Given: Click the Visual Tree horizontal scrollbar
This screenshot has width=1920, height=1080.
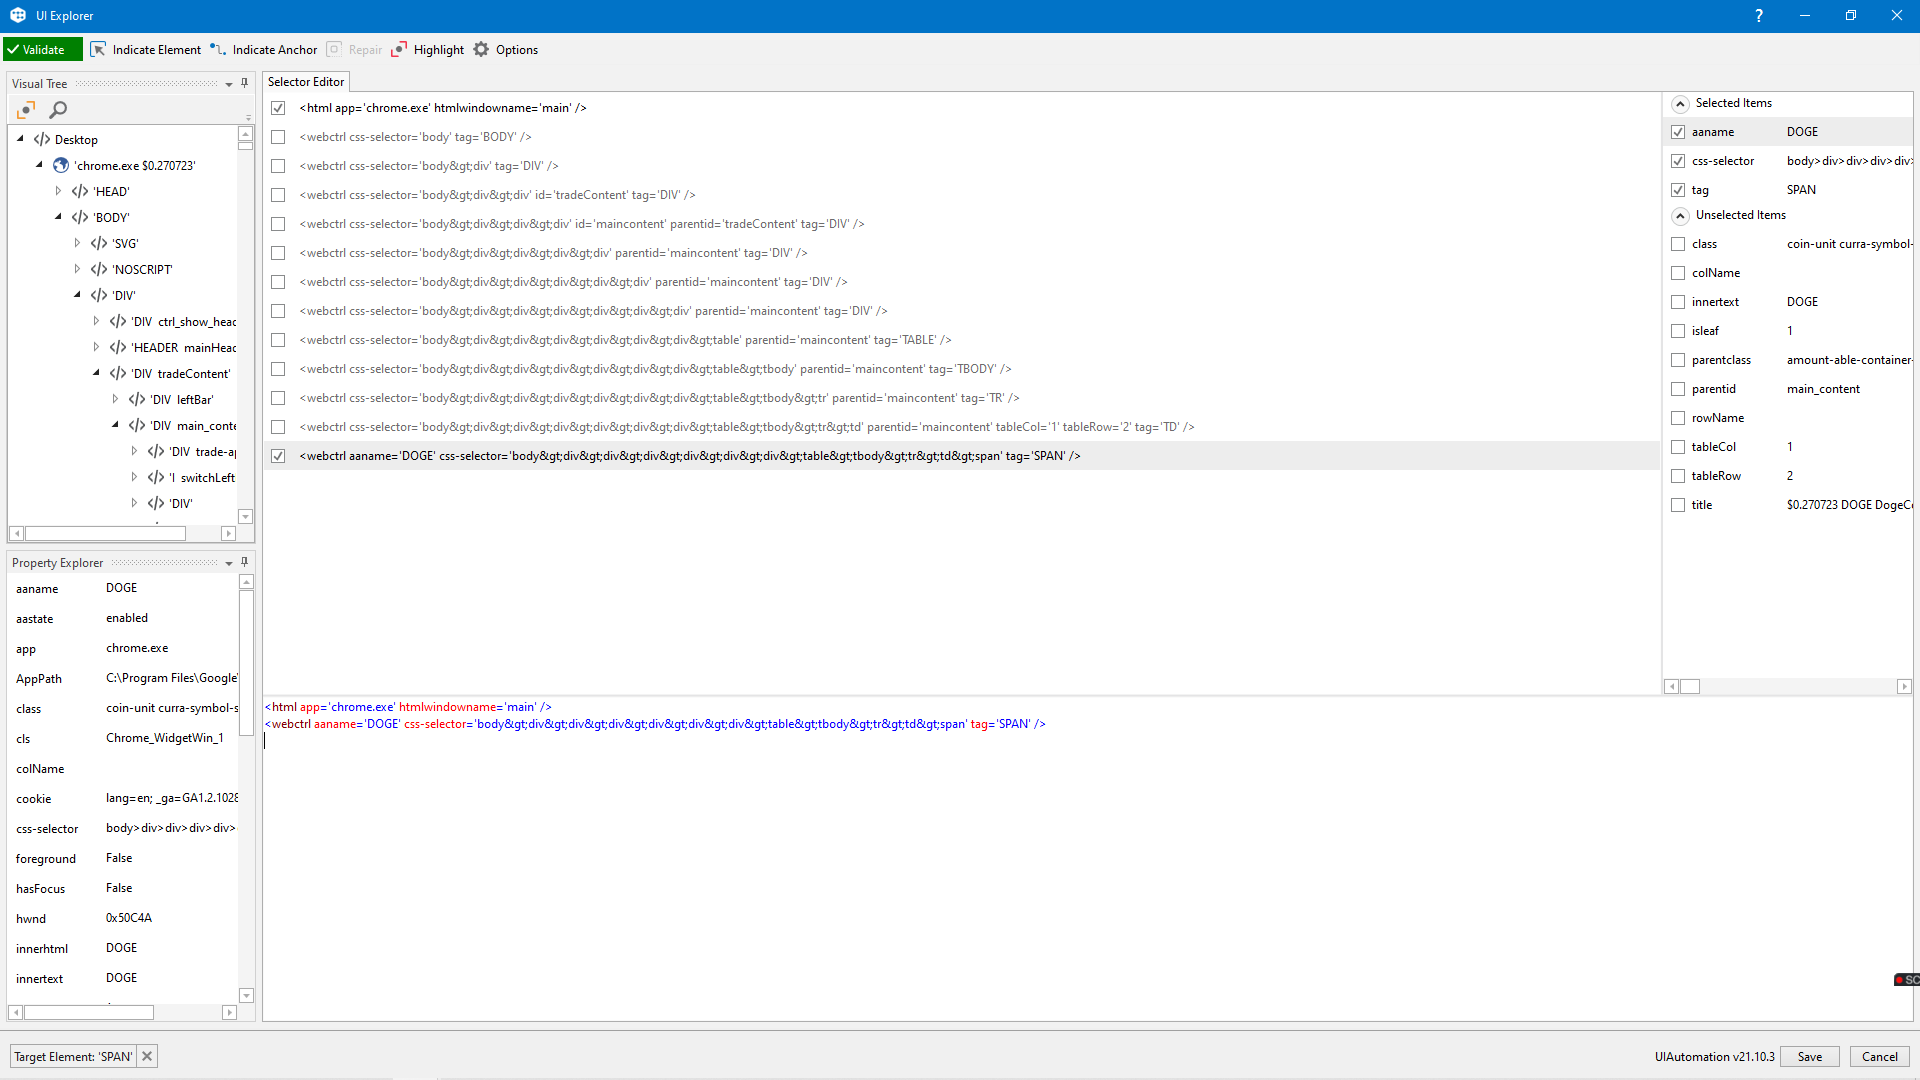Looking at the screenshot, I should (105, 534).
